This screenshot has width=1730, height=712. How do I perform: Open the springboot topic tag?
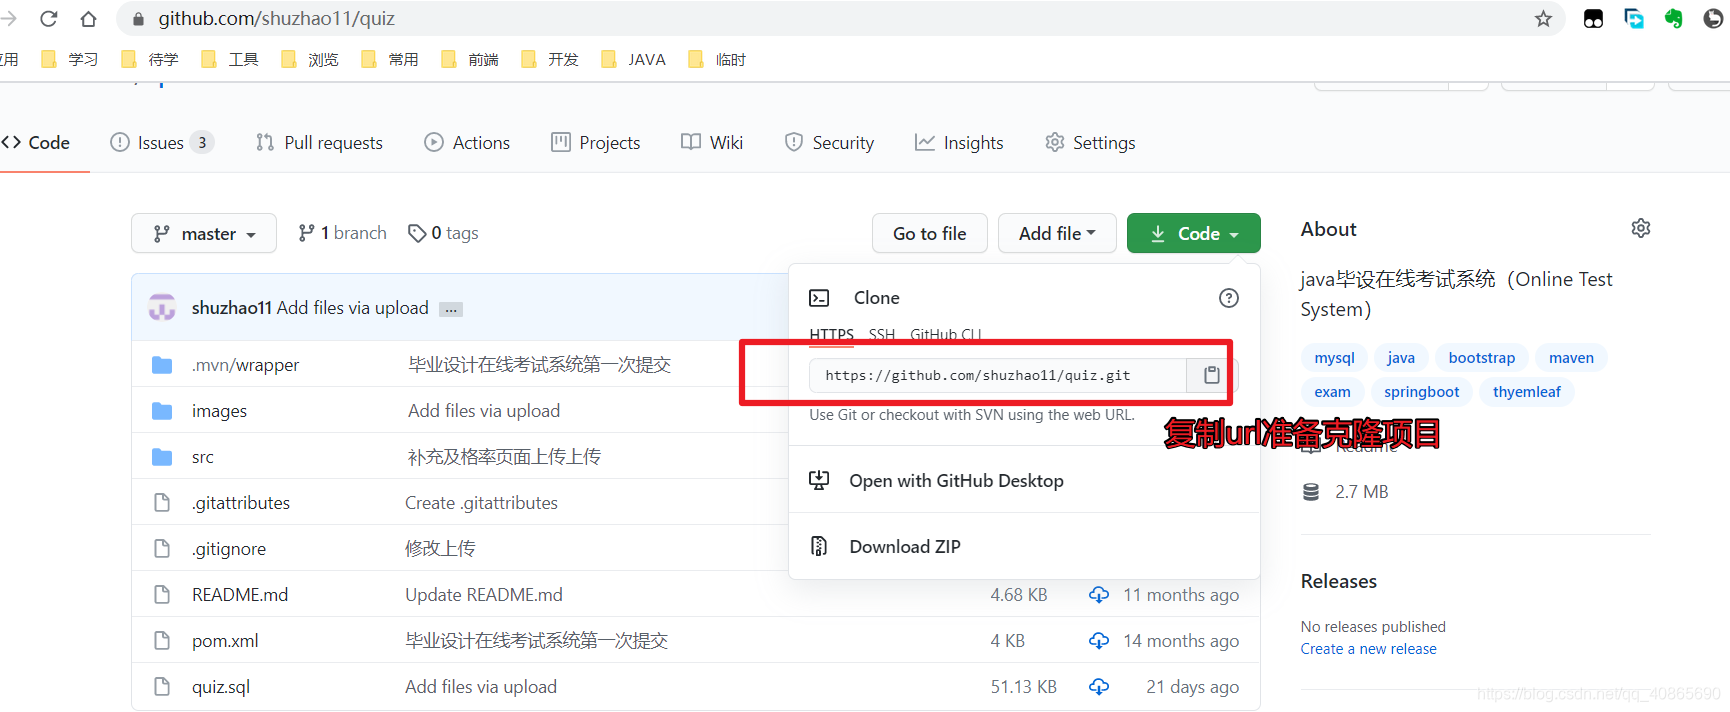click(x=1421, y=392)
